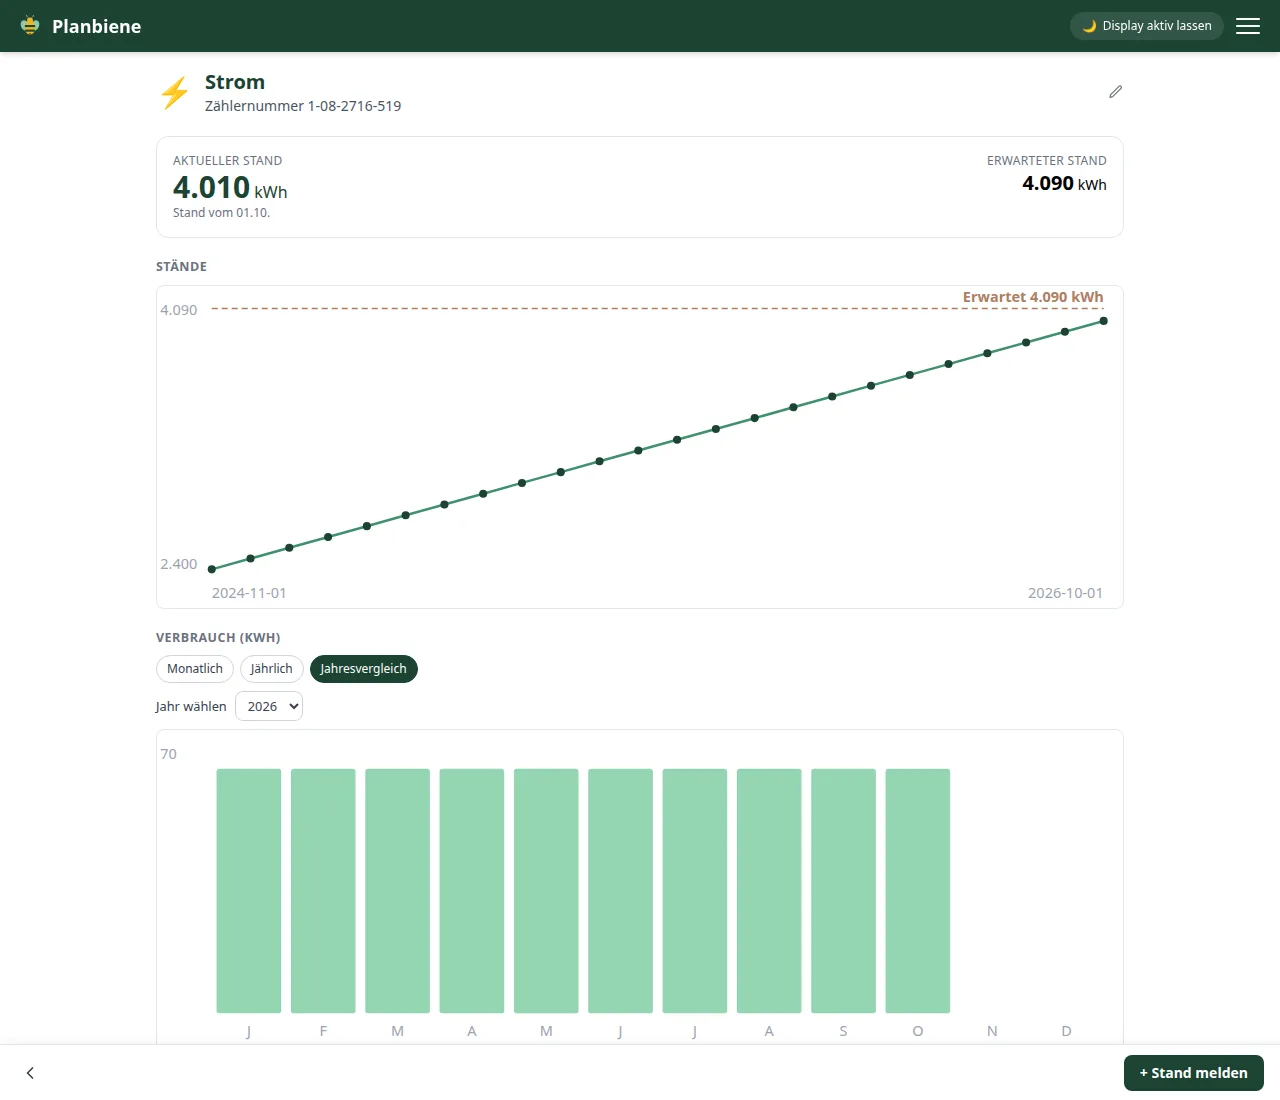The width and height of the screenshot is (1280, 1100).
Task: Click the + Stand melden button
Action: [x=1194, y=1073]
